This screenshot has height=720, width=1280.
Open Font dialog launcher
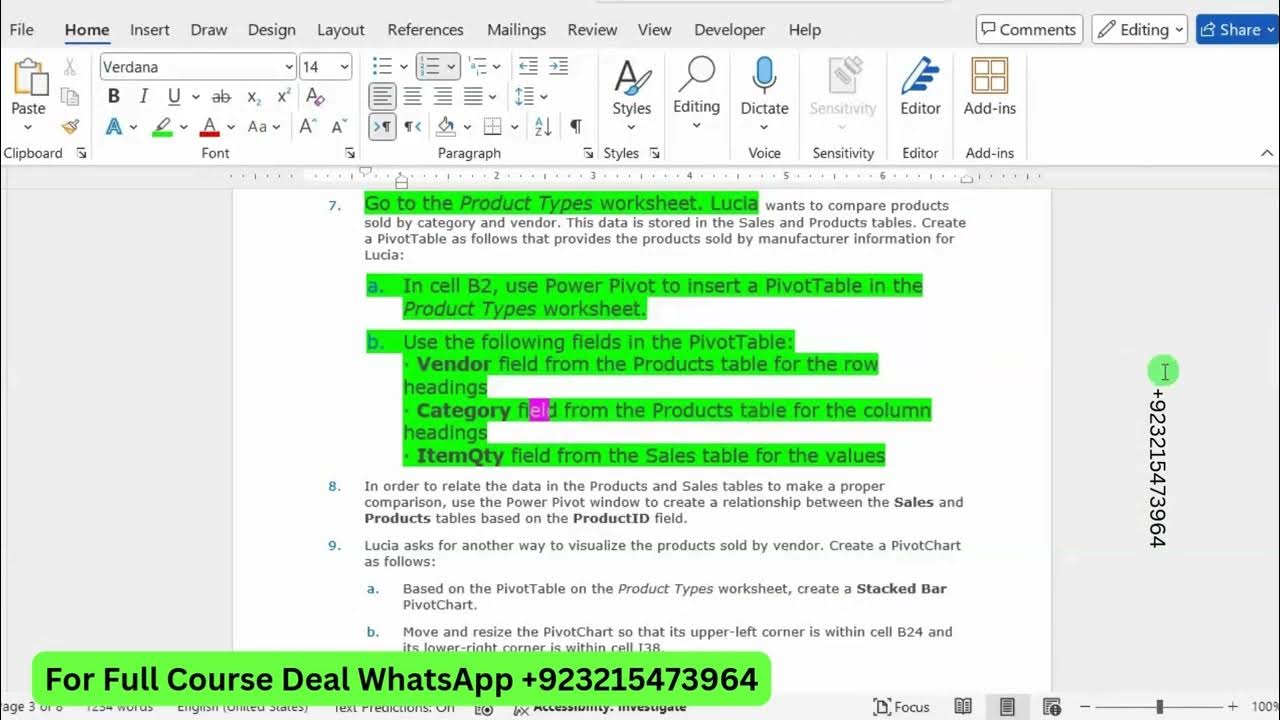(350, 154)
